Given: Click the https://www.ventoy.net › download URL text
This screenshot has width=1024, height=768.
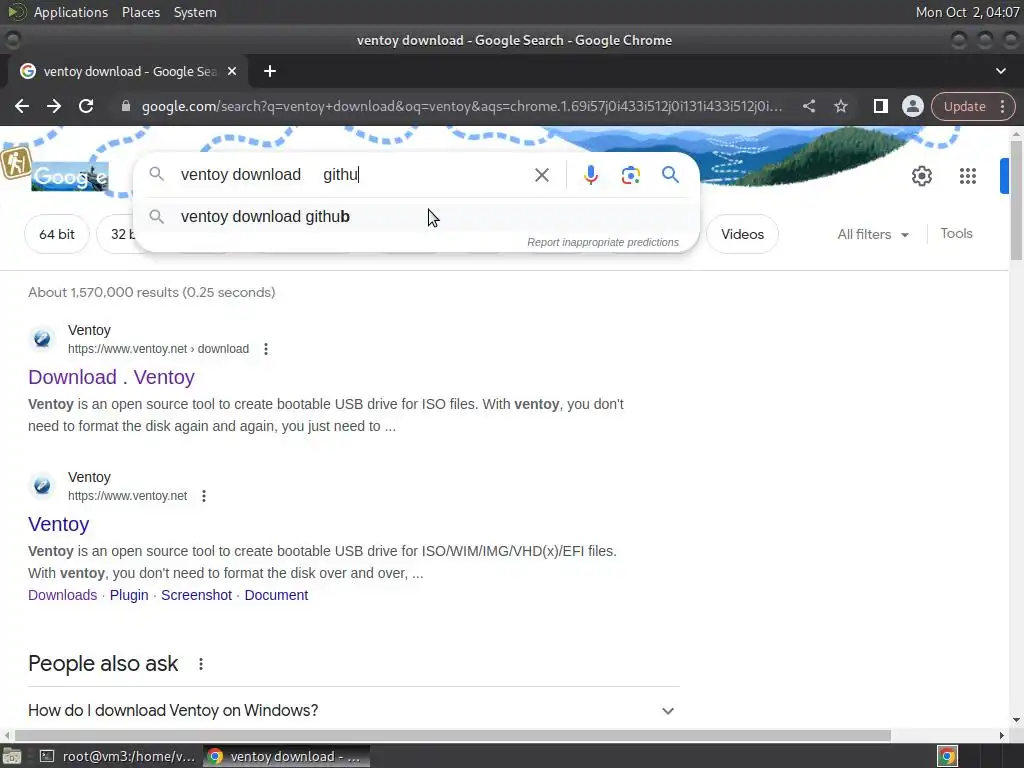Looking at the screenshot, I should [x=158, y=349].
